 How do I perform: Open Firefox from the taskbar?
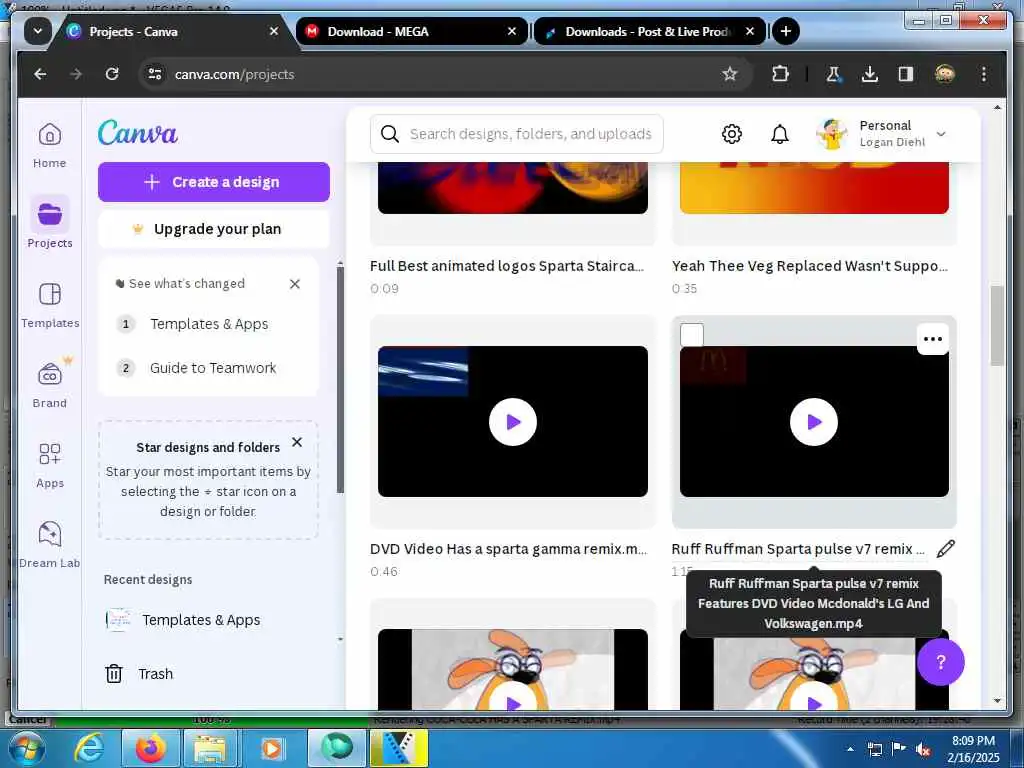(x=151, y=748)
